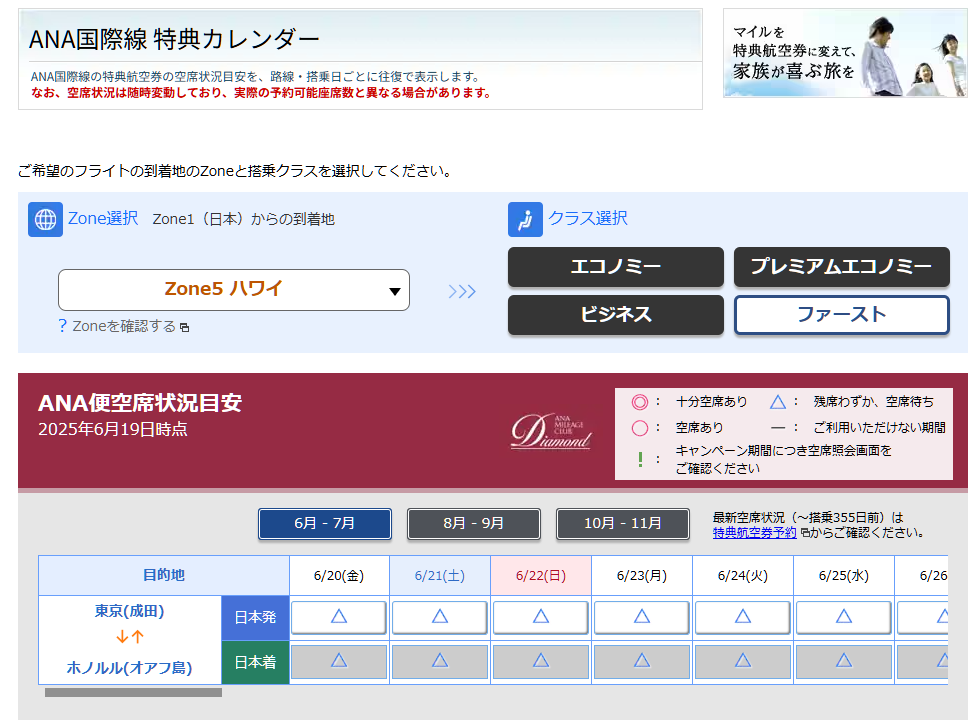This screenshot has width=973, height=725.
Task: Switch to the 10月 - 11月 tab
Action: click(622, 523)
